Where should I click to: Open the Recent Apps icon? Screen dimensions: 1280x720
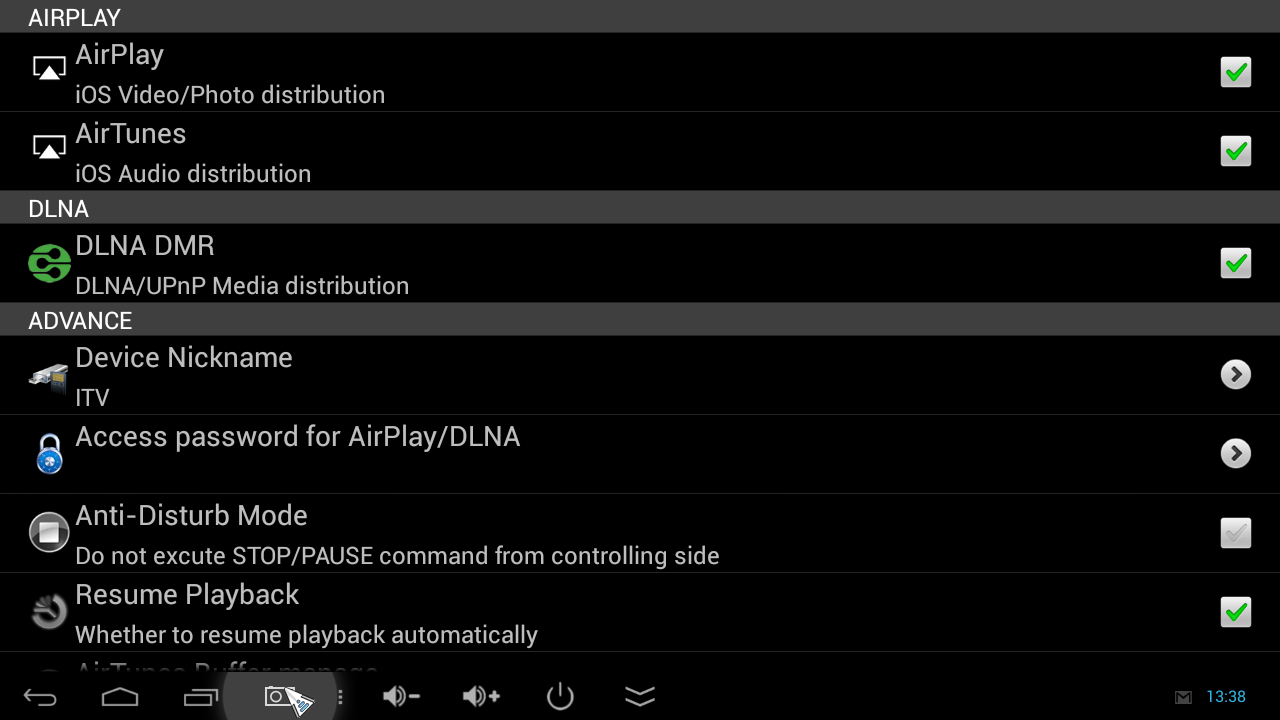pyautogui.click(x=200, y=697)
